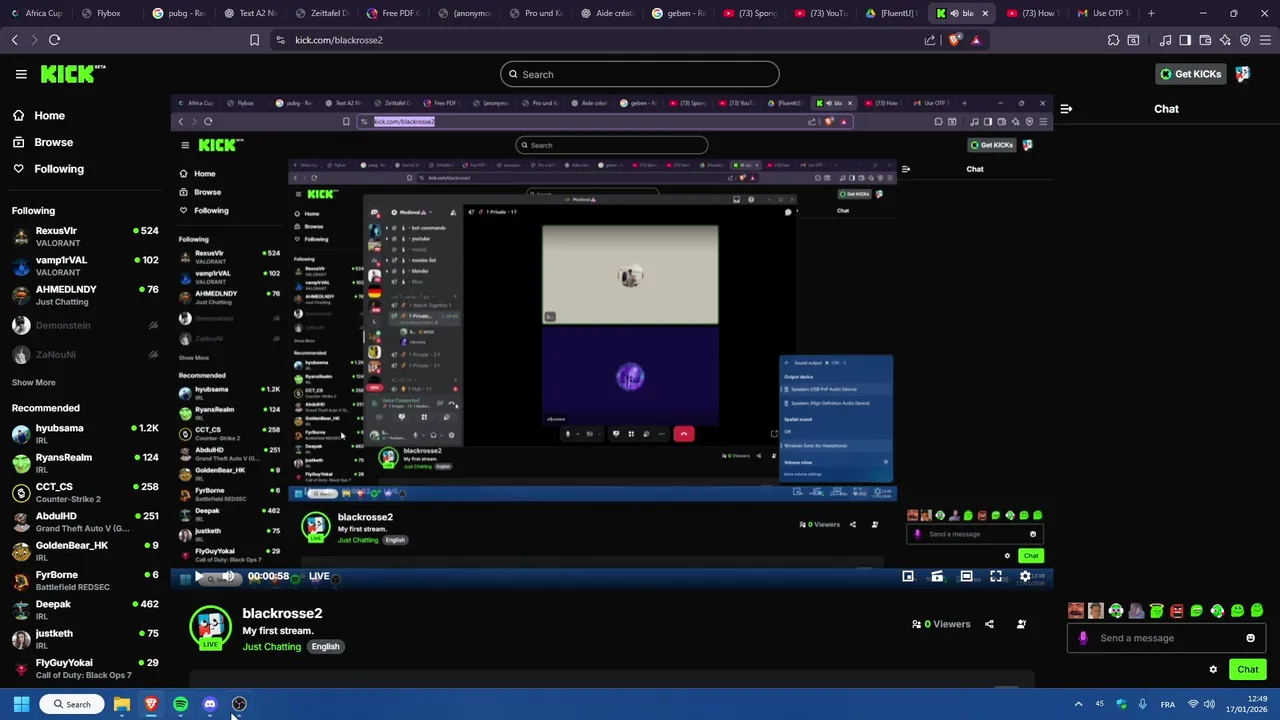This screenshot has width=1280, height=720.
Task: Click the address bar URL kick.com/blackrosse2
Action: click(x=339, y=40)
